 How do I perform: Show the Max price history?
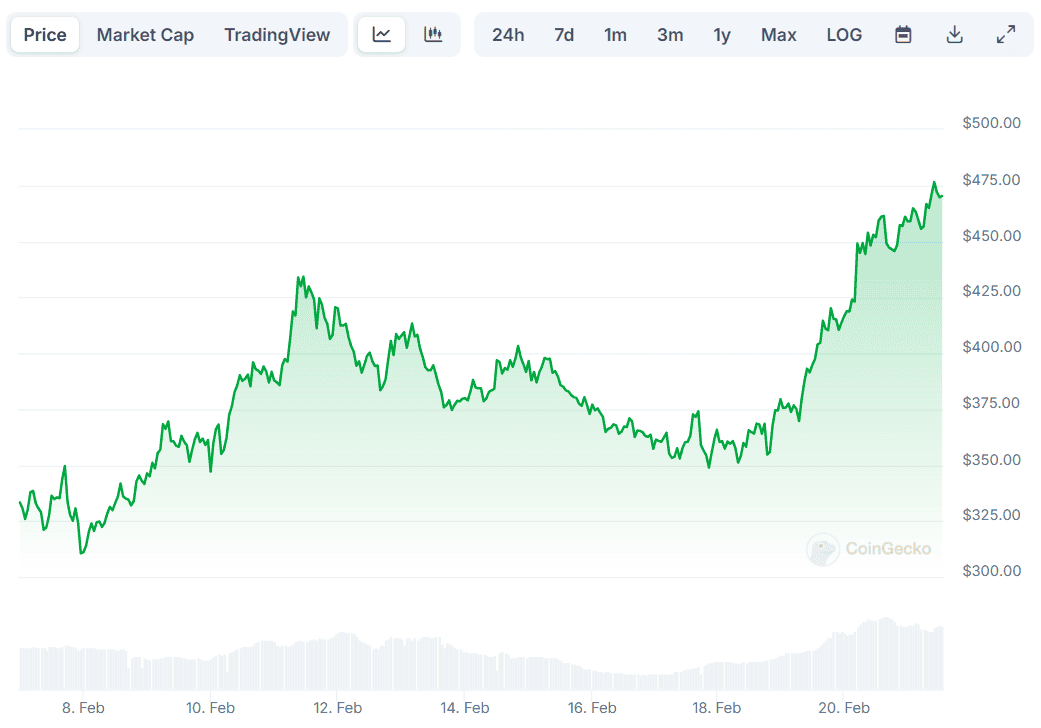(778, 35)
